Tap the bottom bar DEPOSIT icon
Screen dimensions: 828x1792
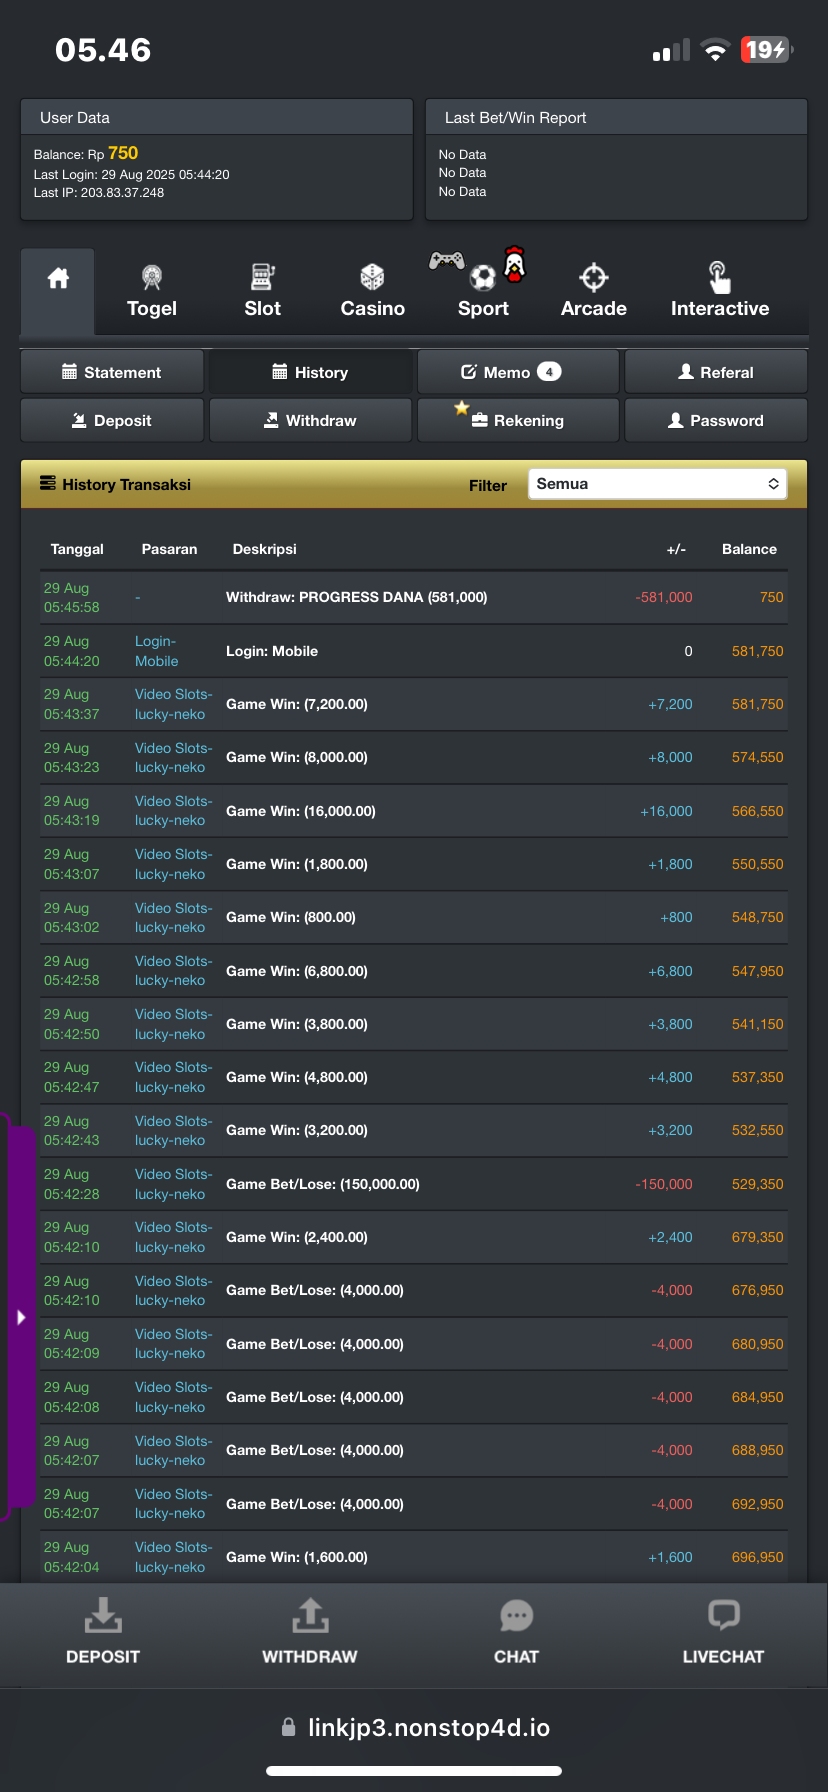pos(102,1631)
